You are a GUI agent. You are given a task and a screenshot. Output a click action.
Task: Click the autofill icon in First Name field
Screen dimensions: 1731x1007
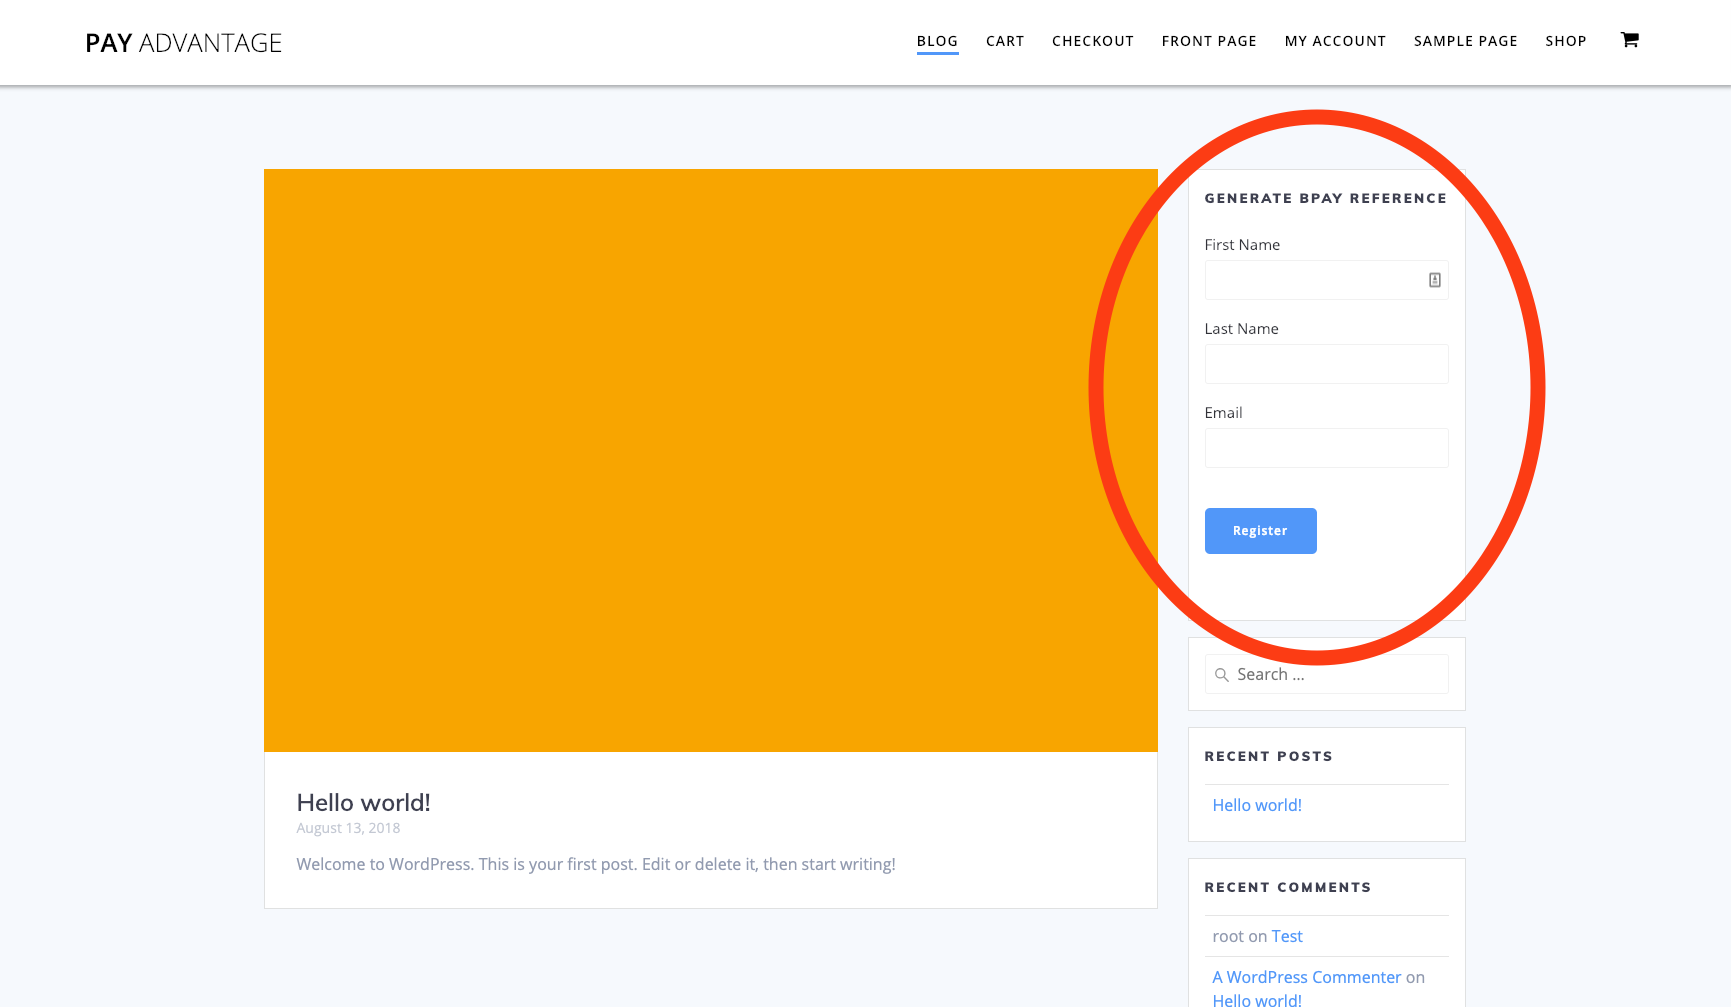coord(1434,280)
